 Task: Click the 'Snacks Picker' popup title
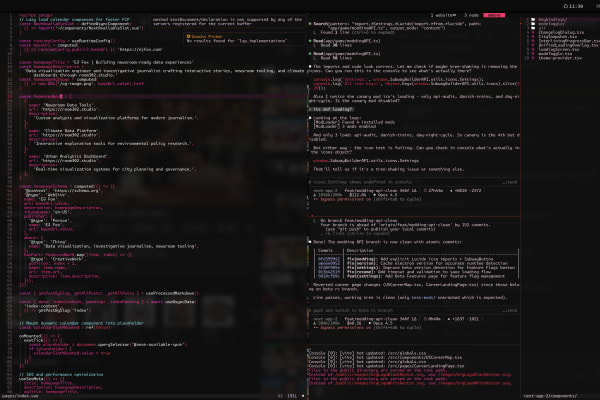205,36
